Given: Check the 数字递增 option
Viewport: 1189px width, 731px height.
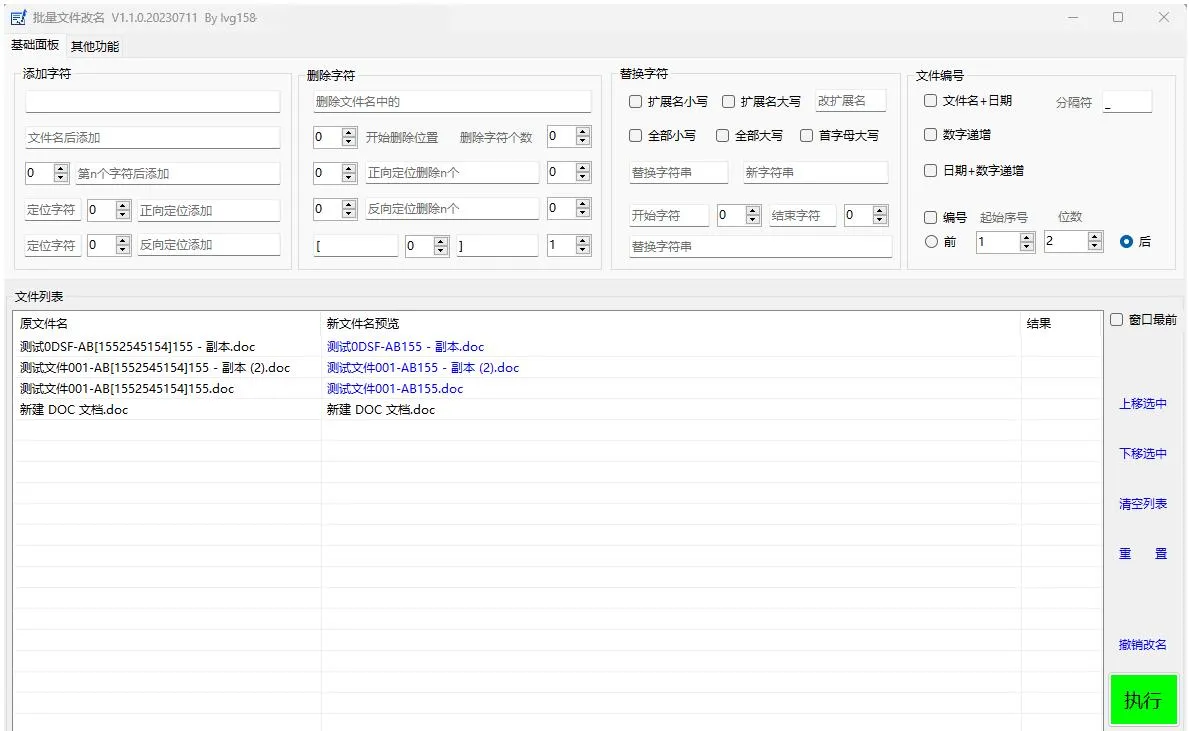Looking at the screenshot, I should click(x=931, y=134).
